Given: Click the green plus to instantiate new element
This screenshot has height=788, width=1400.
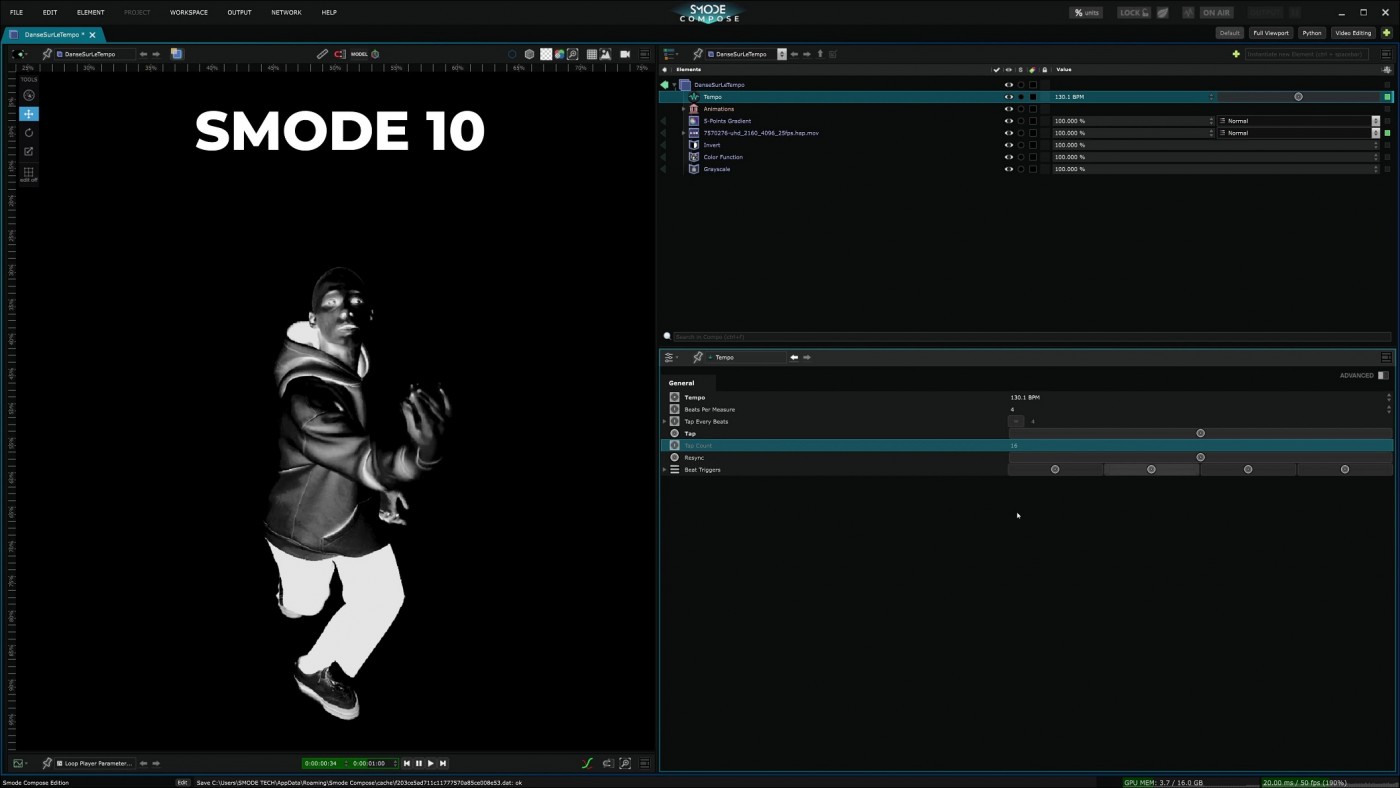Looking at the screenshot, I should (x=1236, y=54).
